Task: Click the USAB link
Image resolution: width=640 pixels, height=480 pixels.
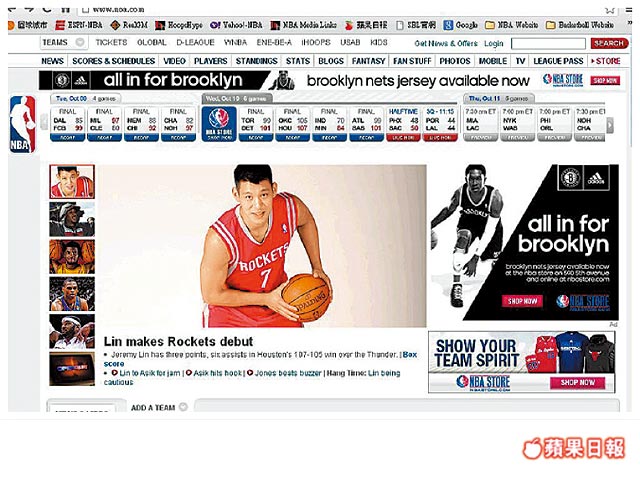Action: 350,42
